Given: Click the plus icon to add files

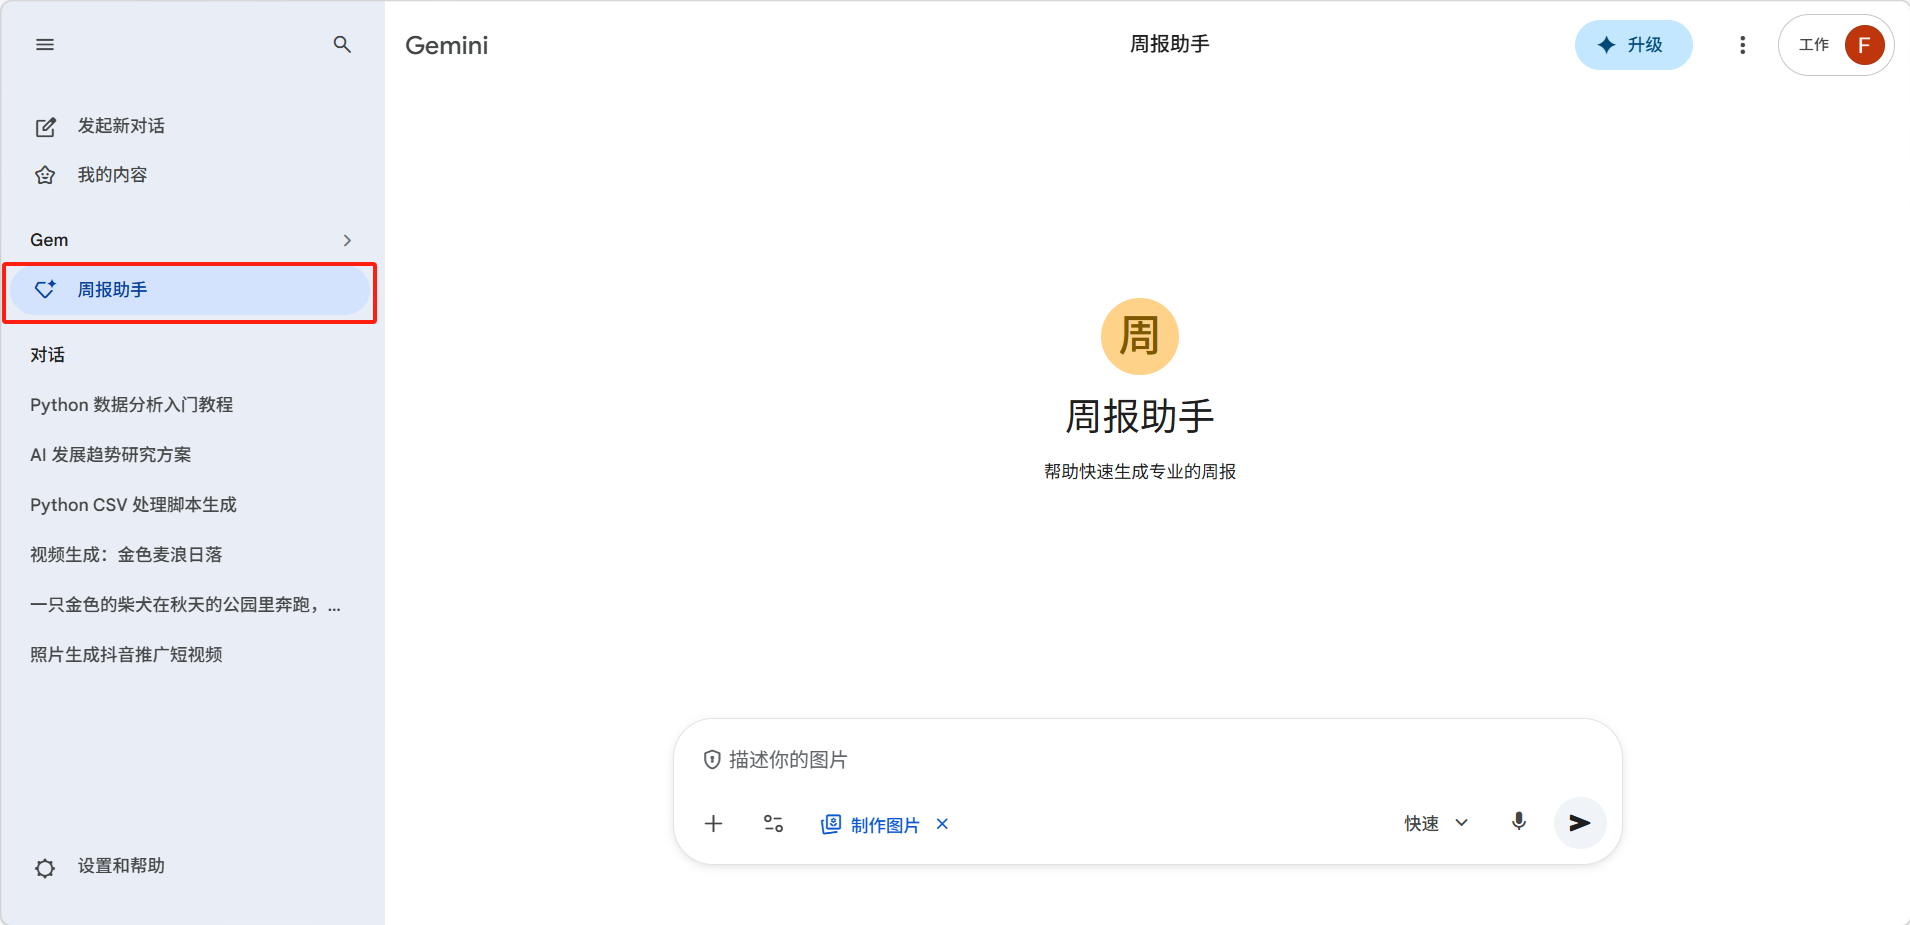Looking at the screenshot, I should click(x=713, y=824).
